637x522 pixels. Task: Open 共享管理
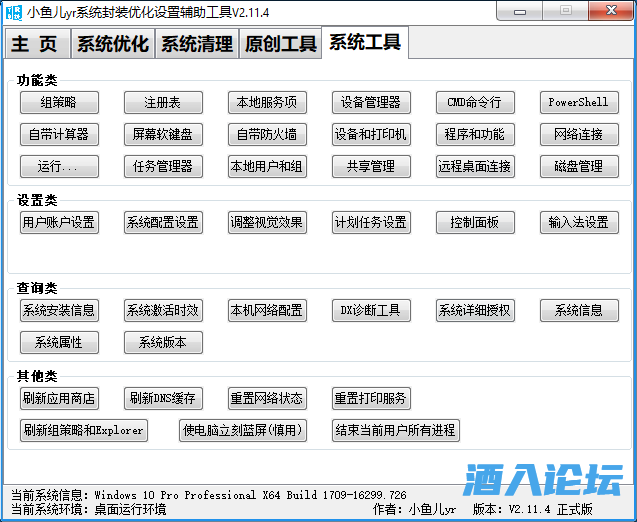[371, 167]
